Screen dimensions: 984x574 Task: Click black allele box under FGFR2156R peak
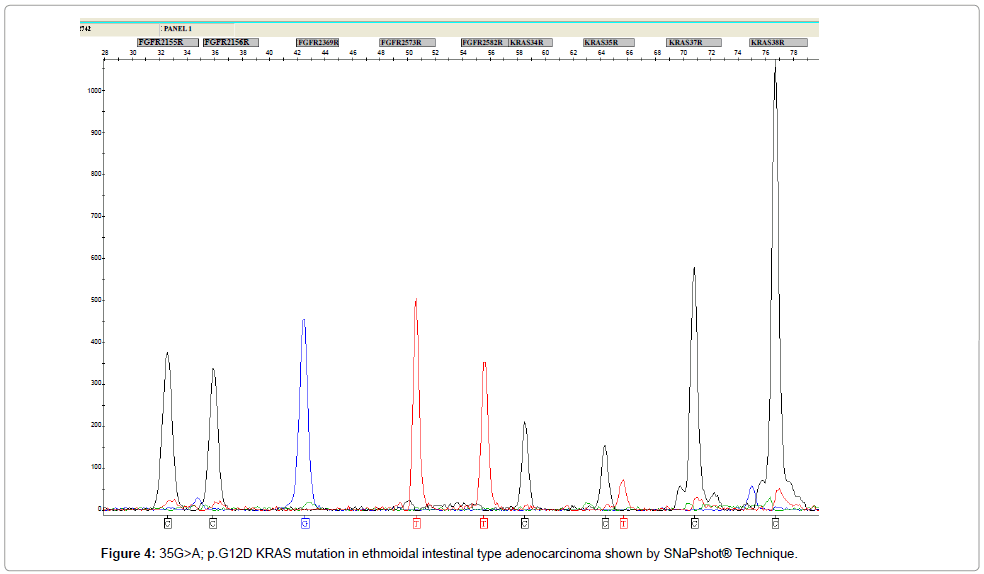[x=213, y=523]
